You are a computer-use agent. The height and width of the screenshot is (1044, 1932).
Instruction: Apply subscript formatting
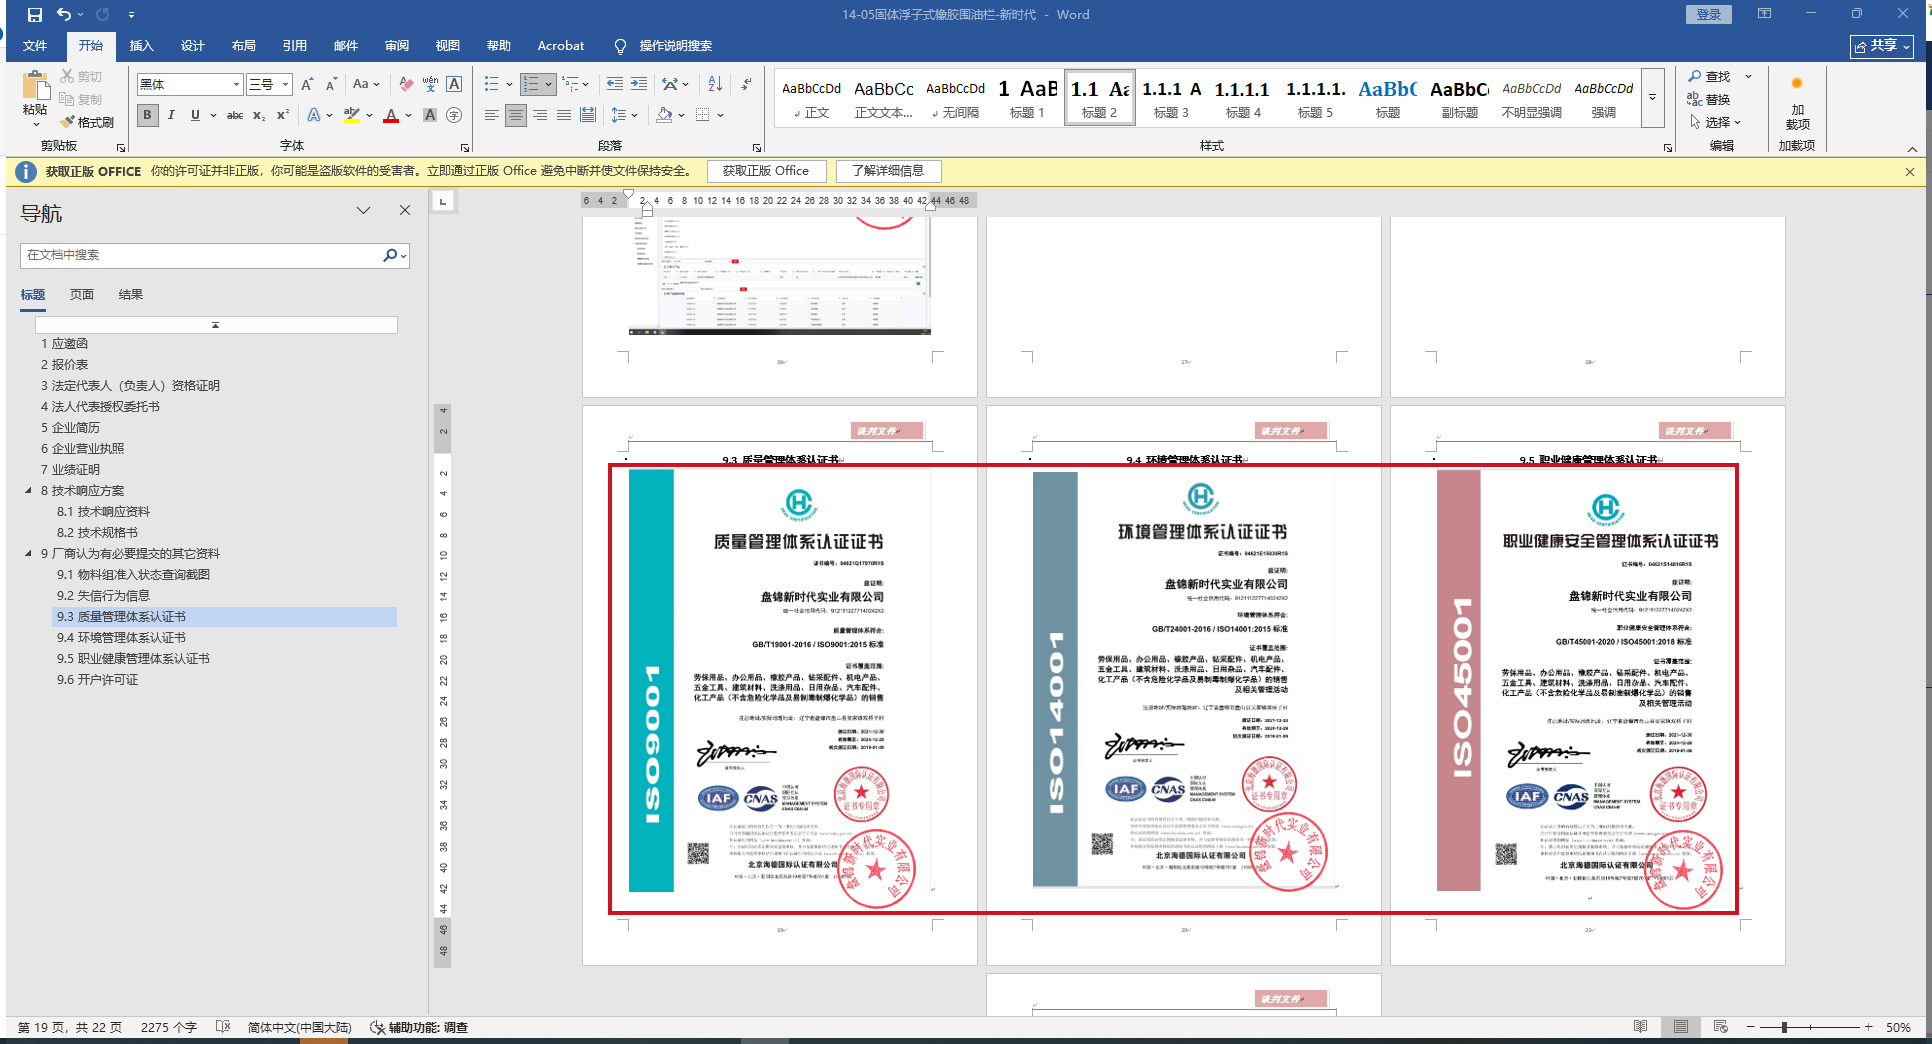(259, 116)
